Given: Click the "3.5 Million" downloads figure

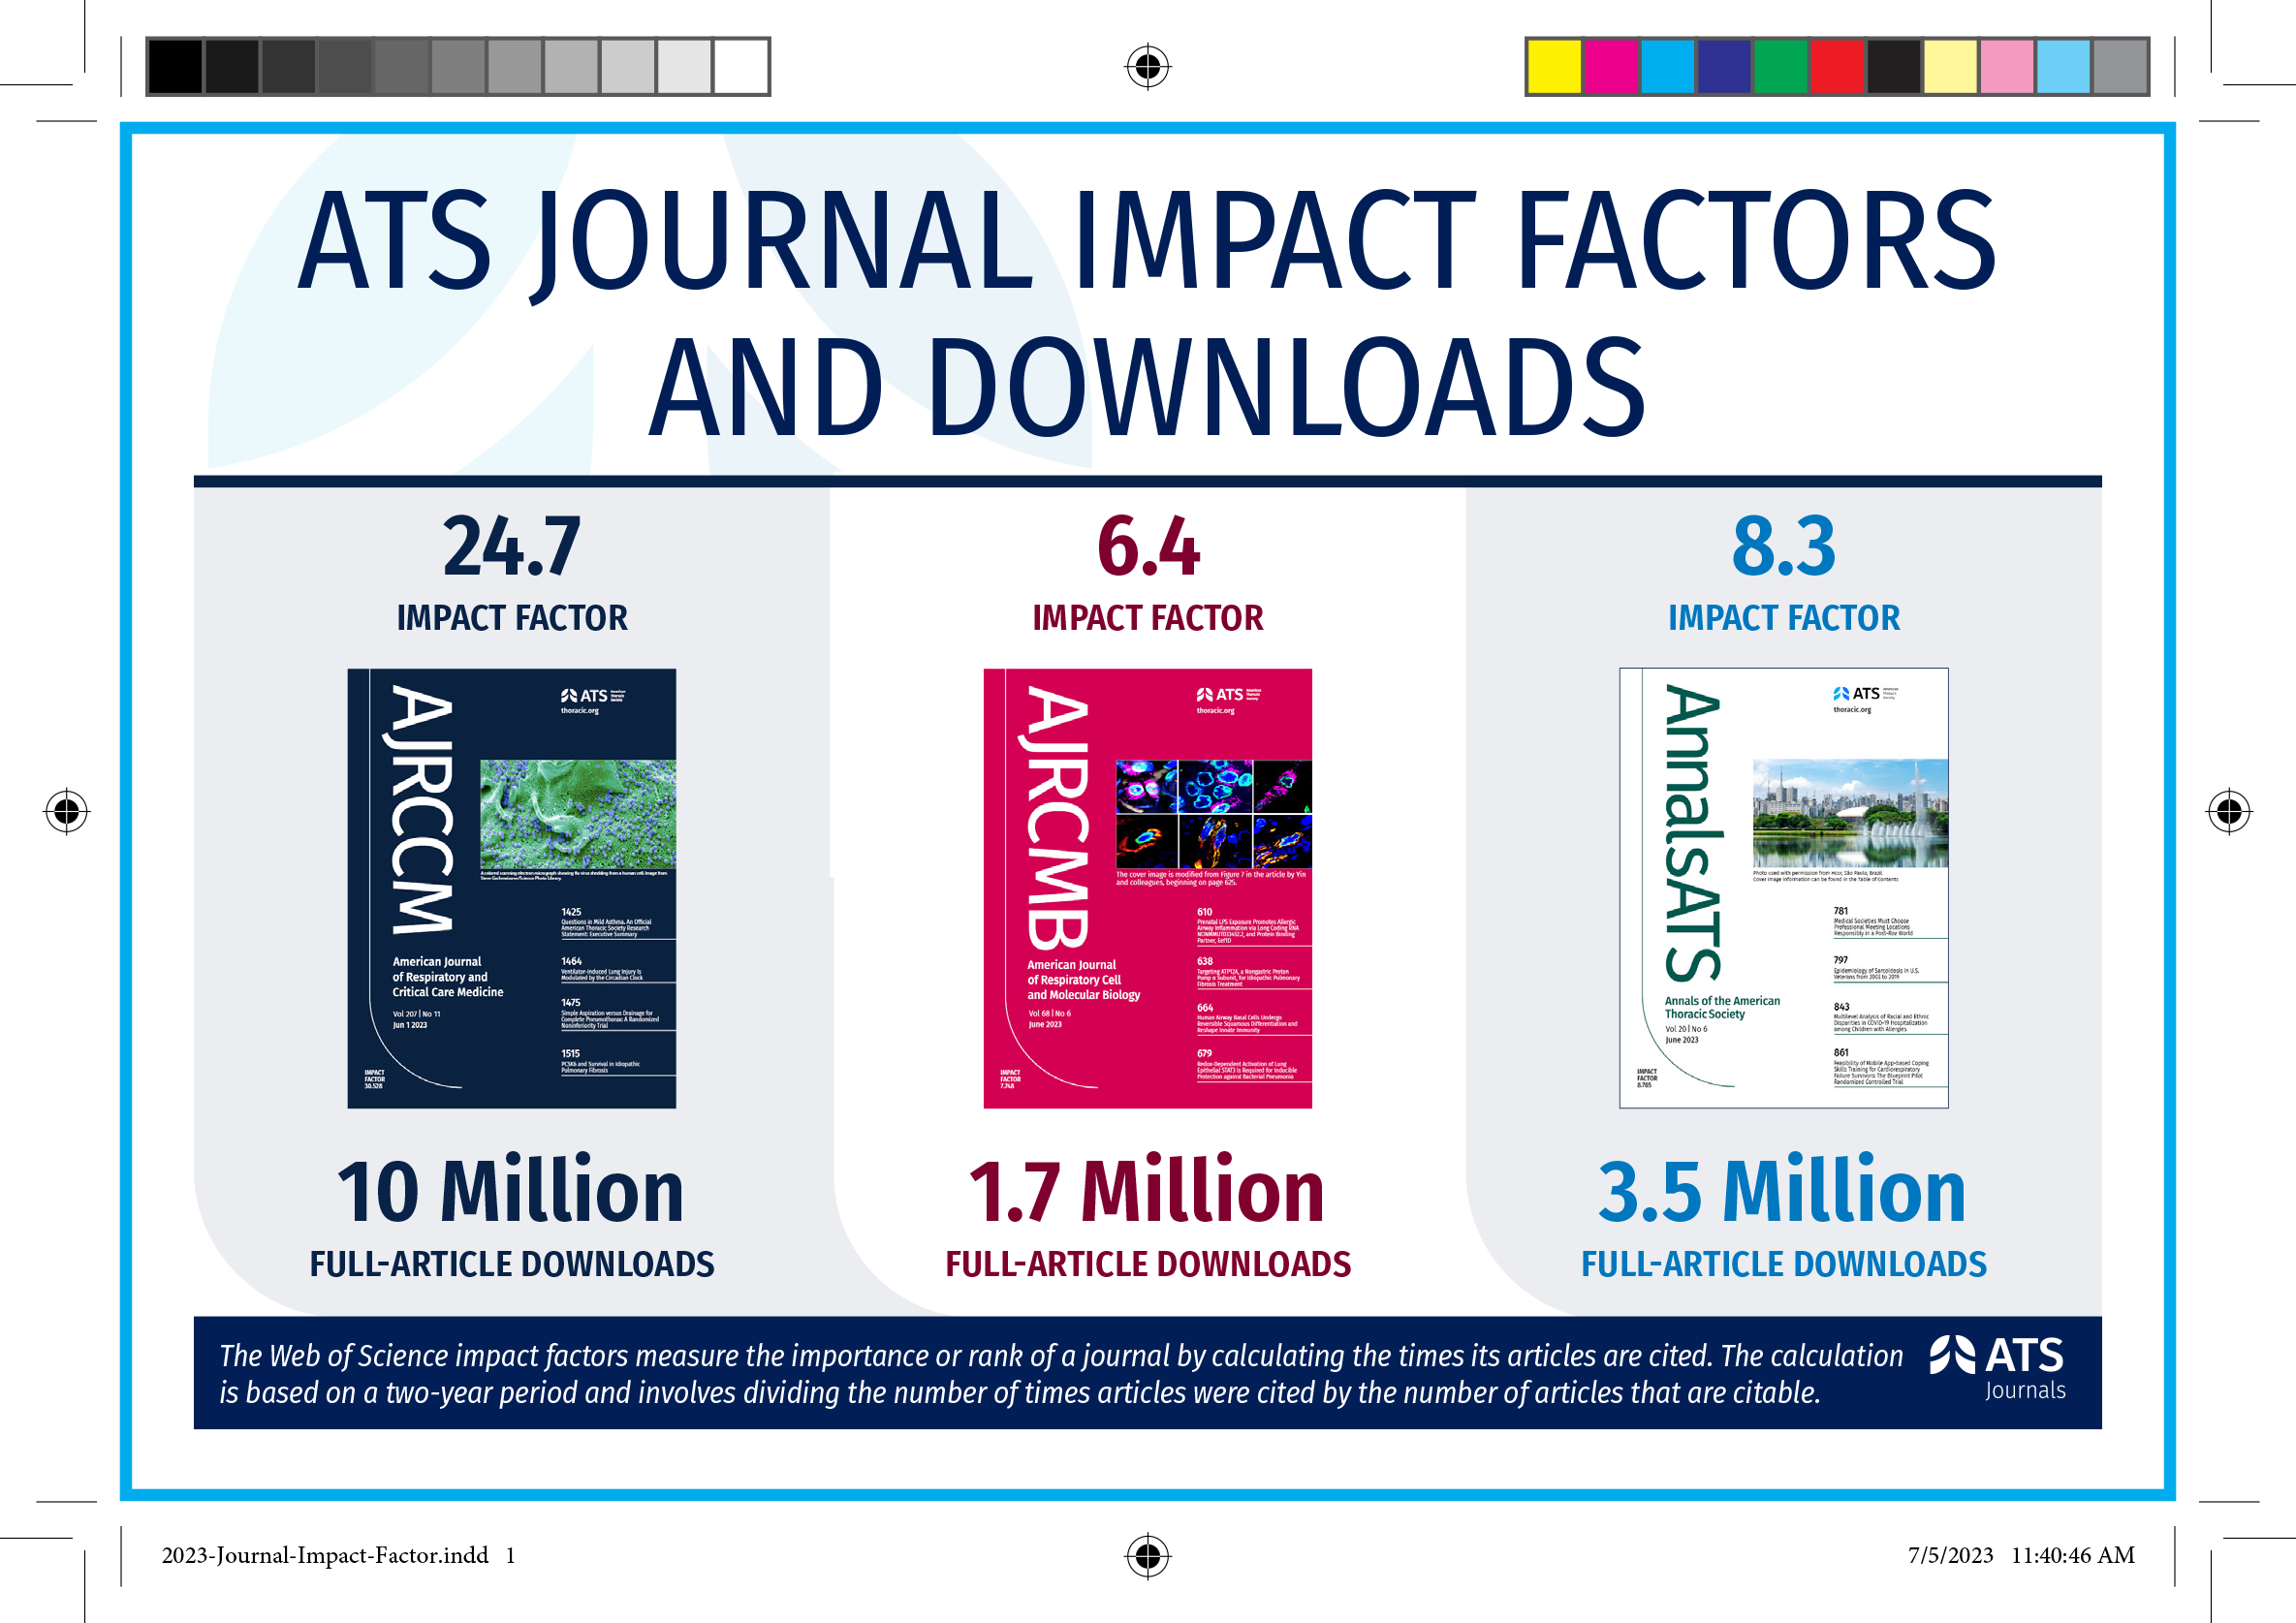Looking at the screenshot, I should click(1782, 1190).
